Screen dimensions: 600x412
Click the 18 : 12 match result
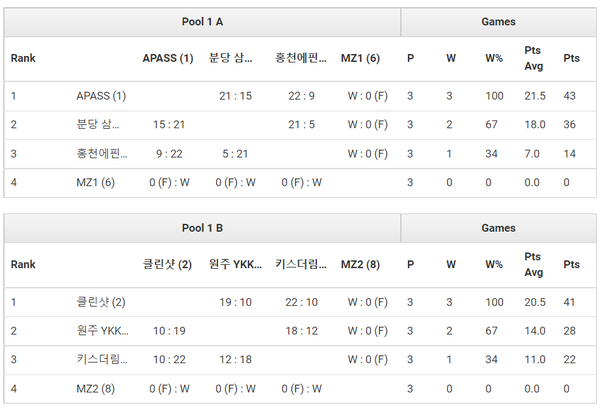pyautogui.click(x=301, y=331)
